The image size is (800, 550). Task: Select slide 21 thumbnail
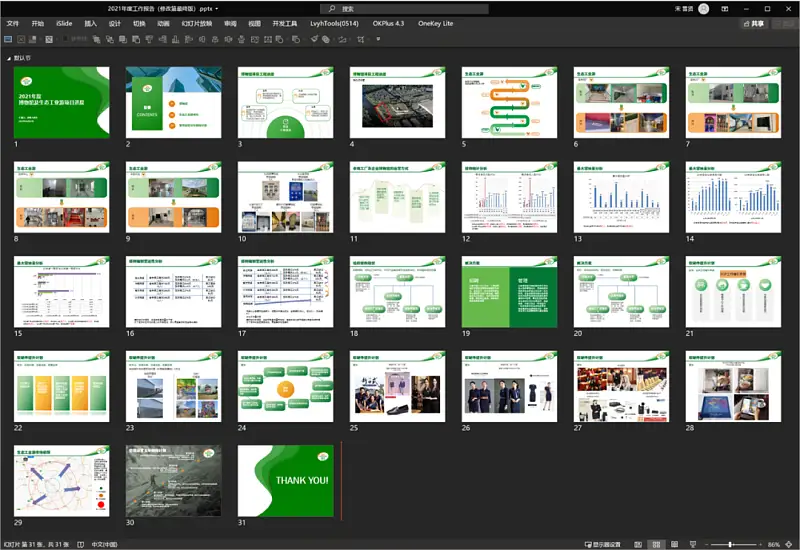733,291
